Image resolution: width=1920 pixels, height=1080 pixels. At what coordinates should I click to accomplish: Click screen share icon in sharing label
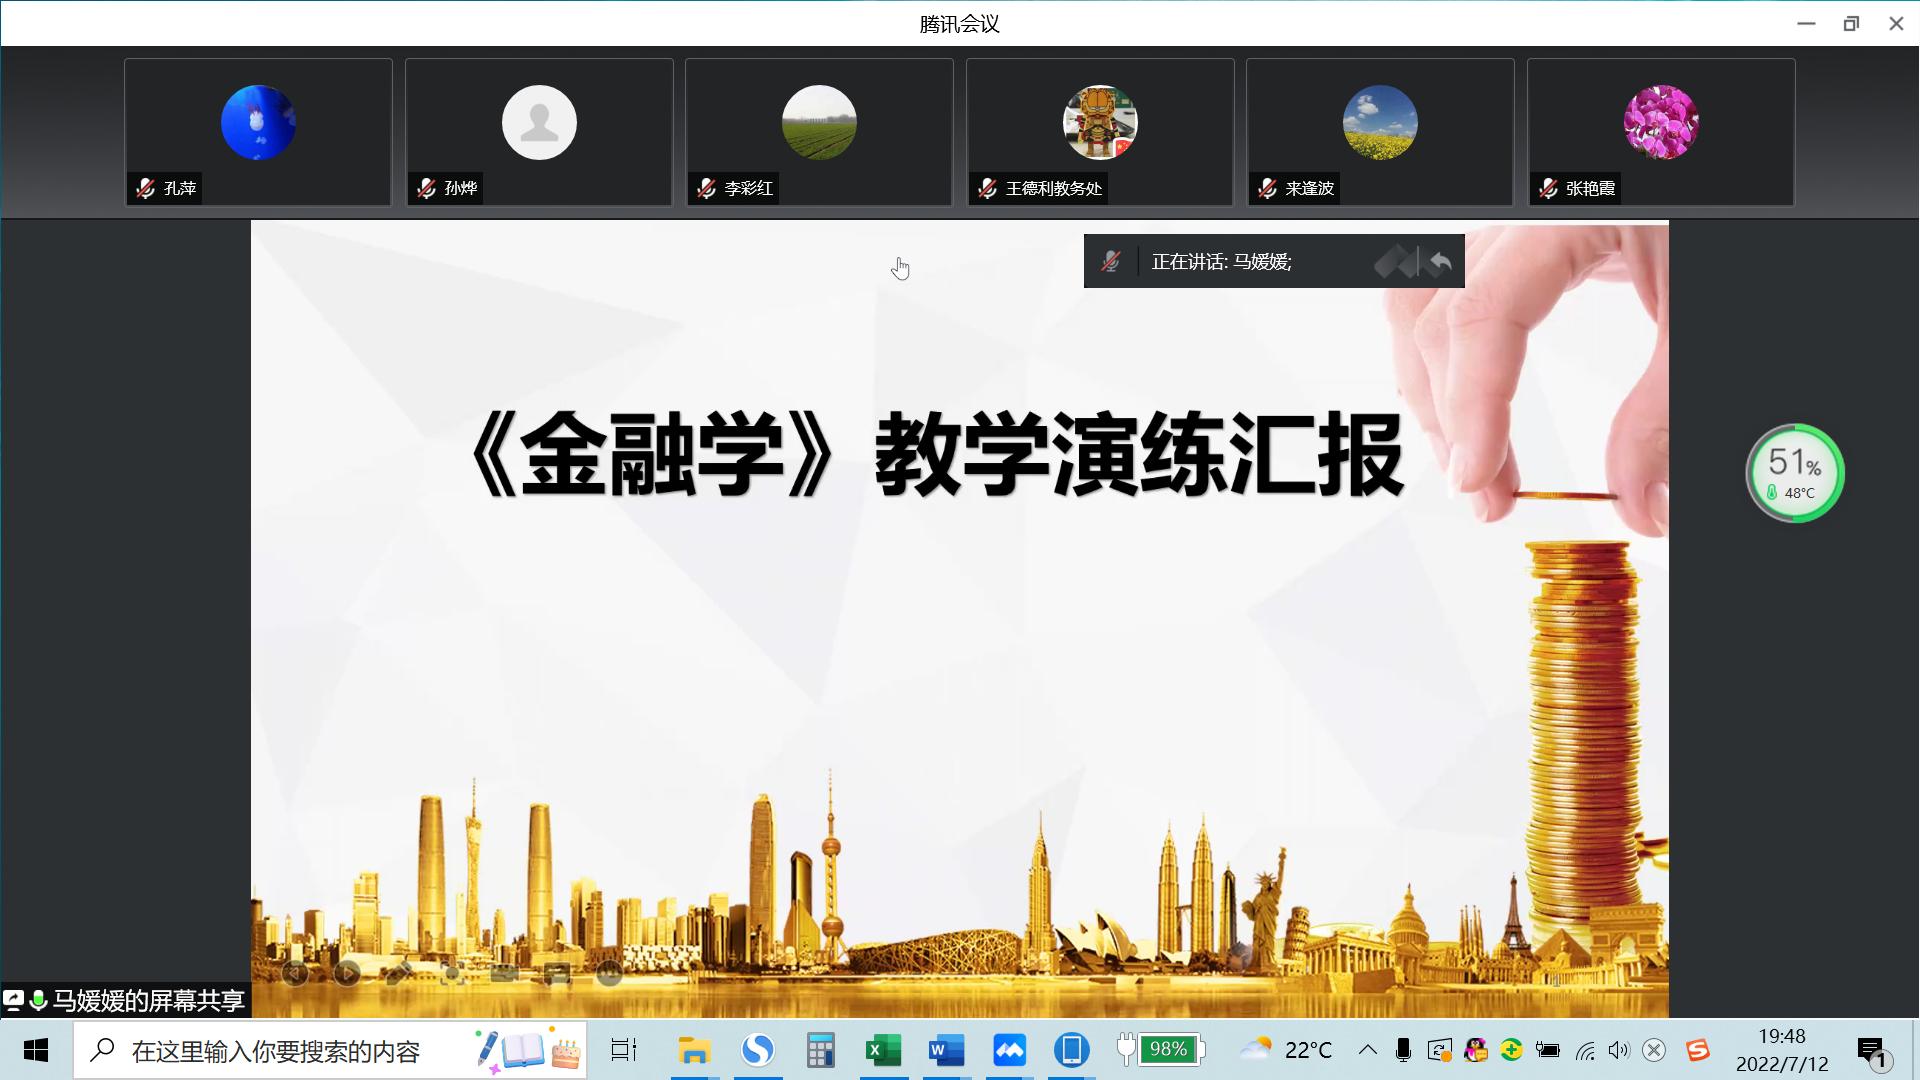pos(14,1000)
